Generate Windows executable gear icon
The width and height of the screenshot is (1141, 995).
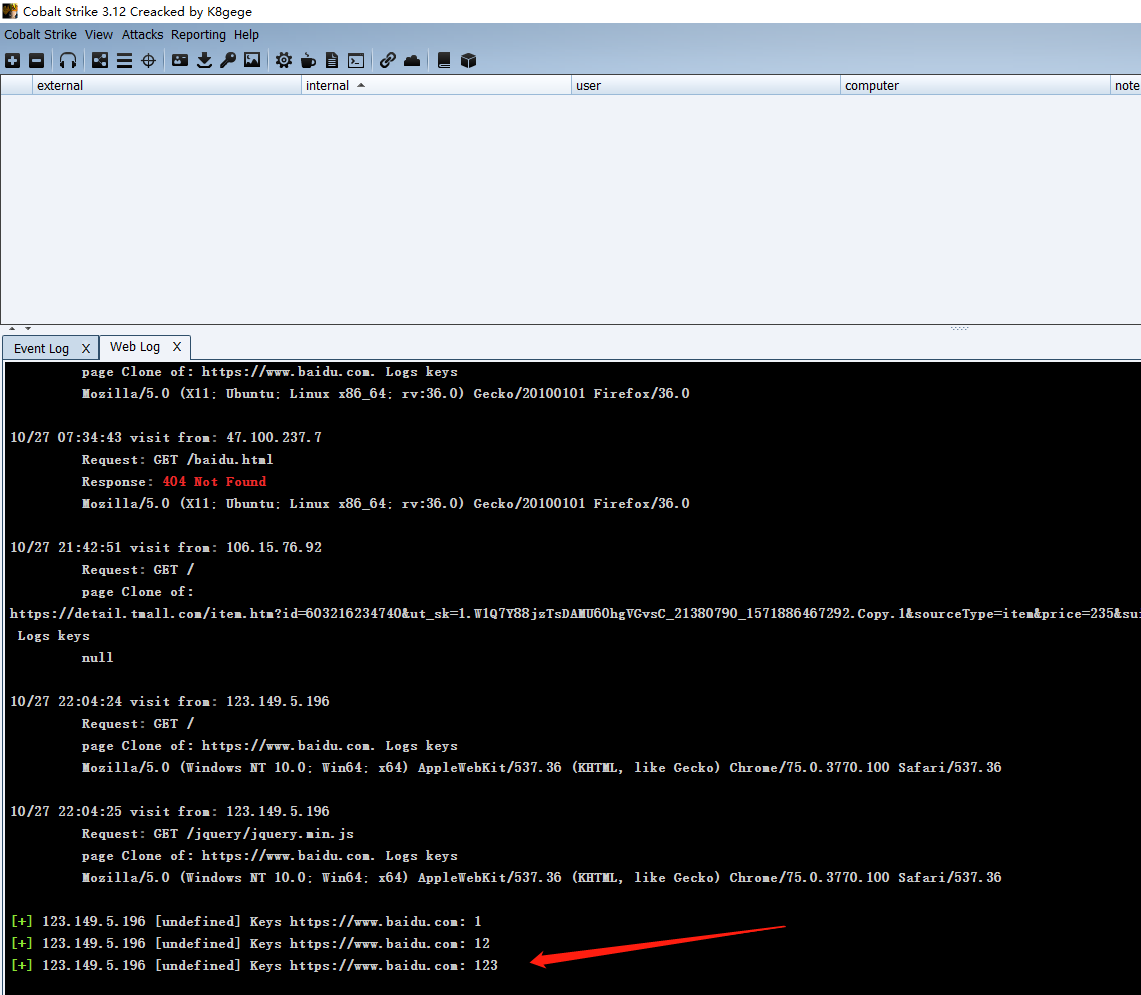(x=284, y=60)
